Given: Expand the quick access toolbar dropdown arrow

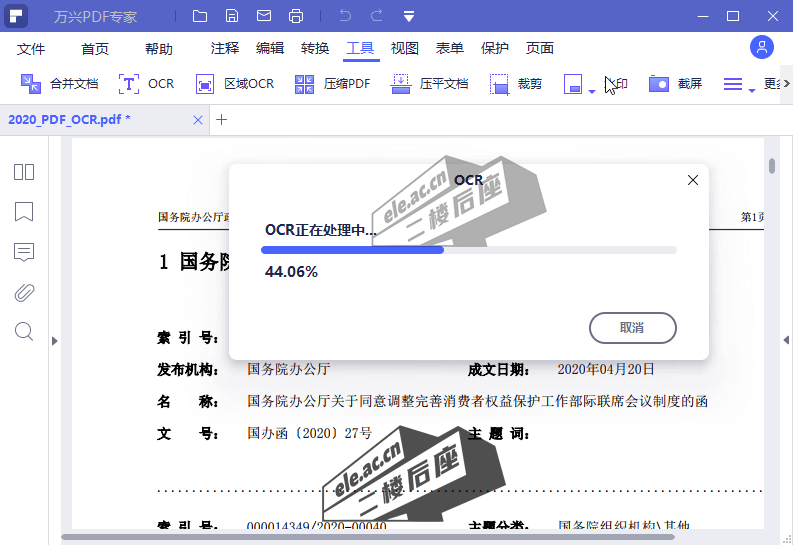Looking at the screenshot, I should pos(409,16).
